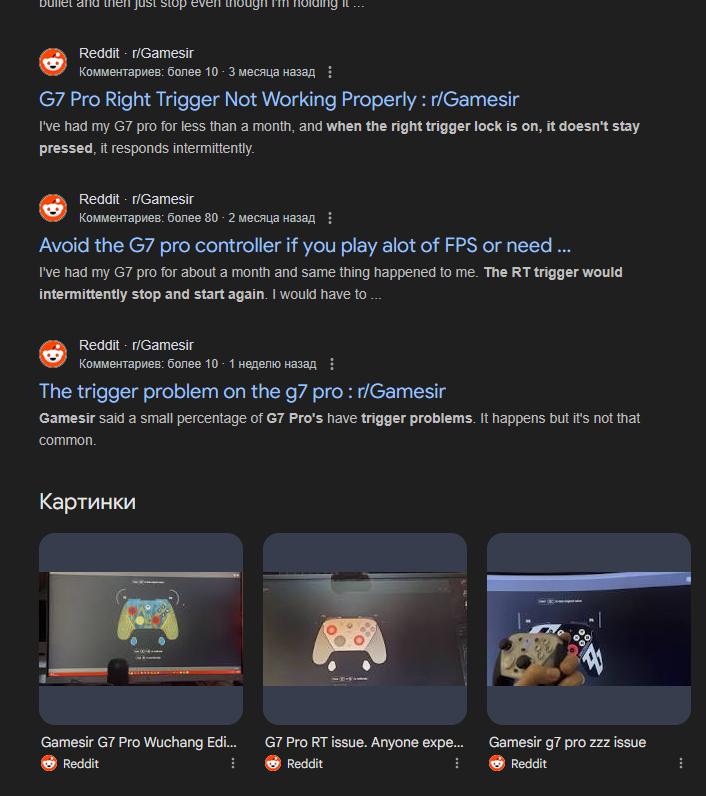The width and height of the screenshot is (706, 796).
Task: Open 'Avoid the G7 pro controller' link
Action: (x=305, y=246)
